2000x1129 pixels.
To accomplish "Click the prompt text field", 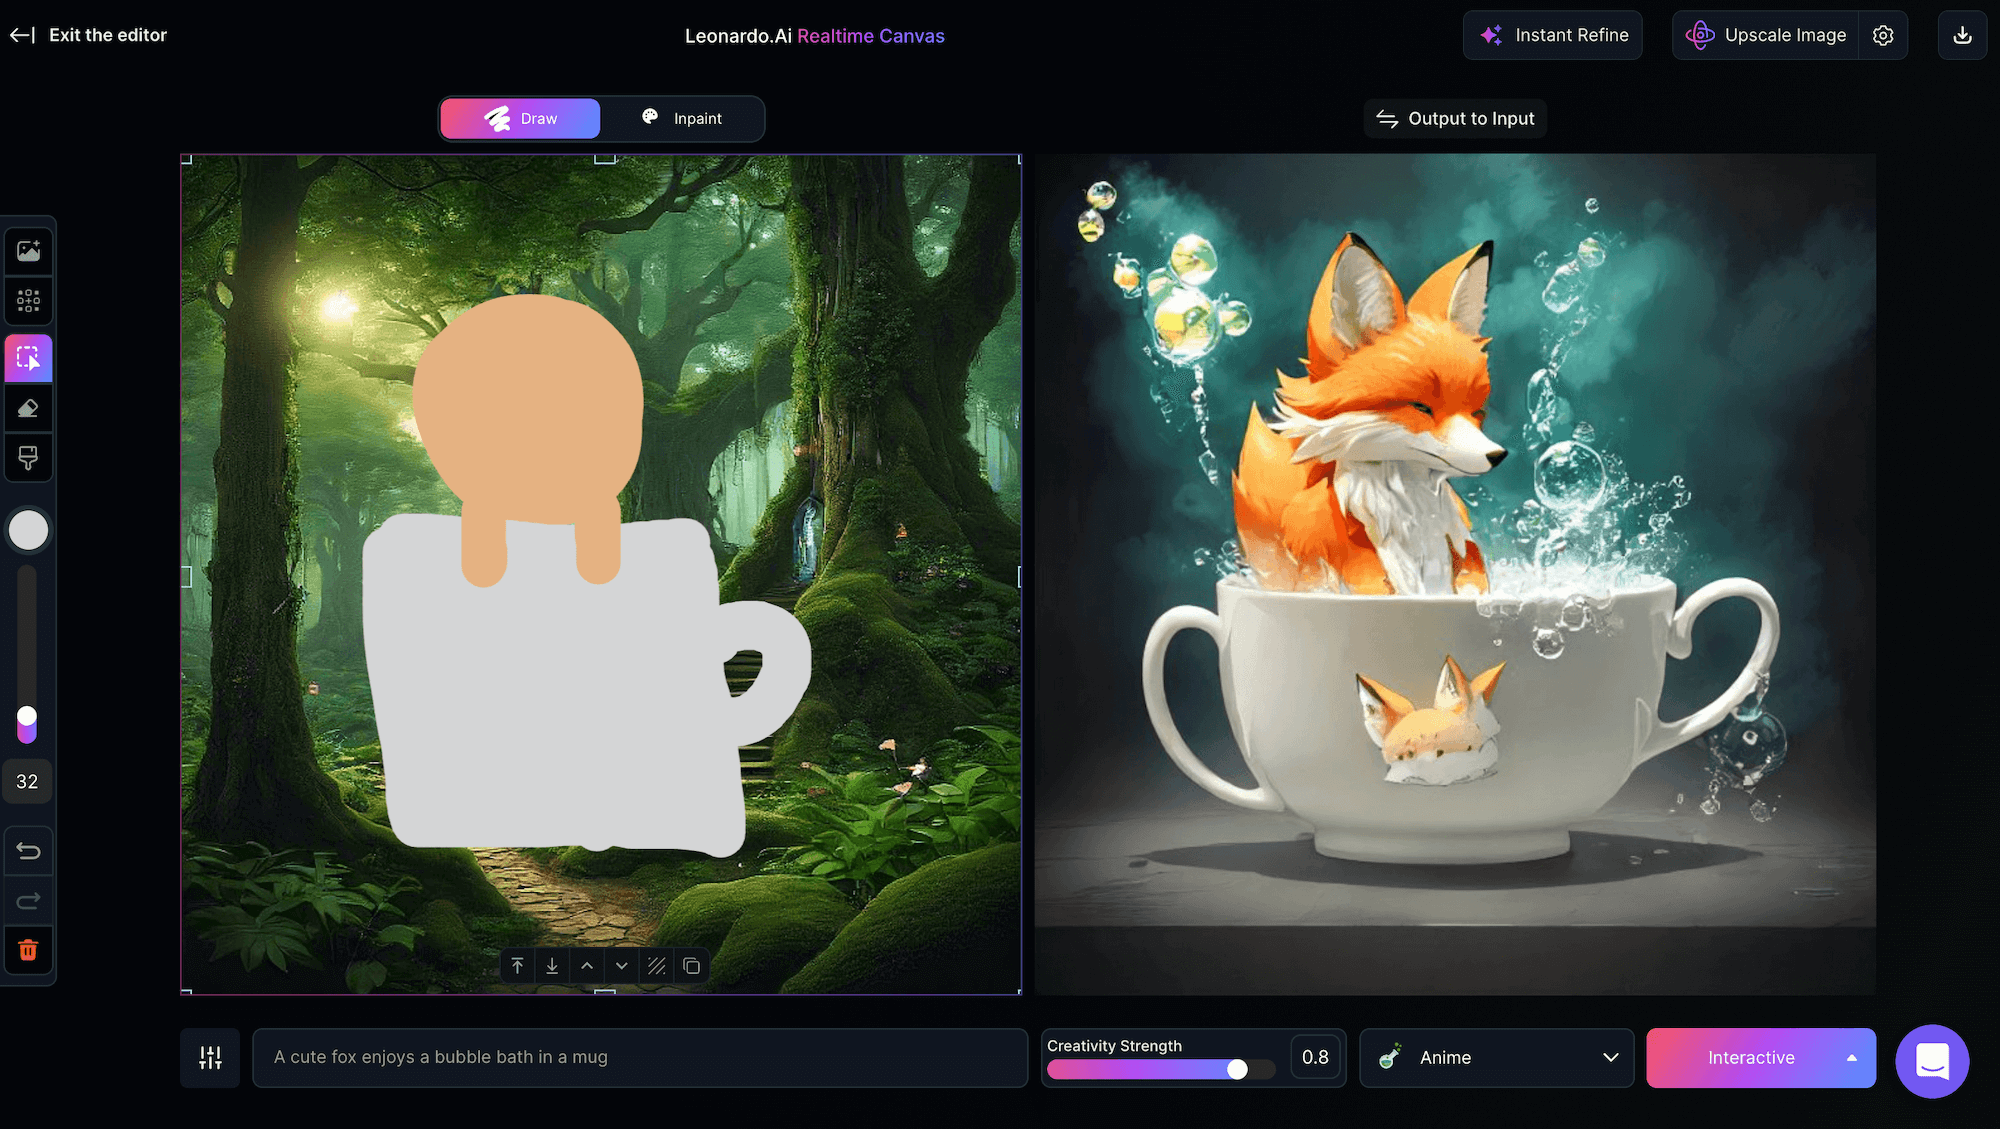I will 640,1058.
